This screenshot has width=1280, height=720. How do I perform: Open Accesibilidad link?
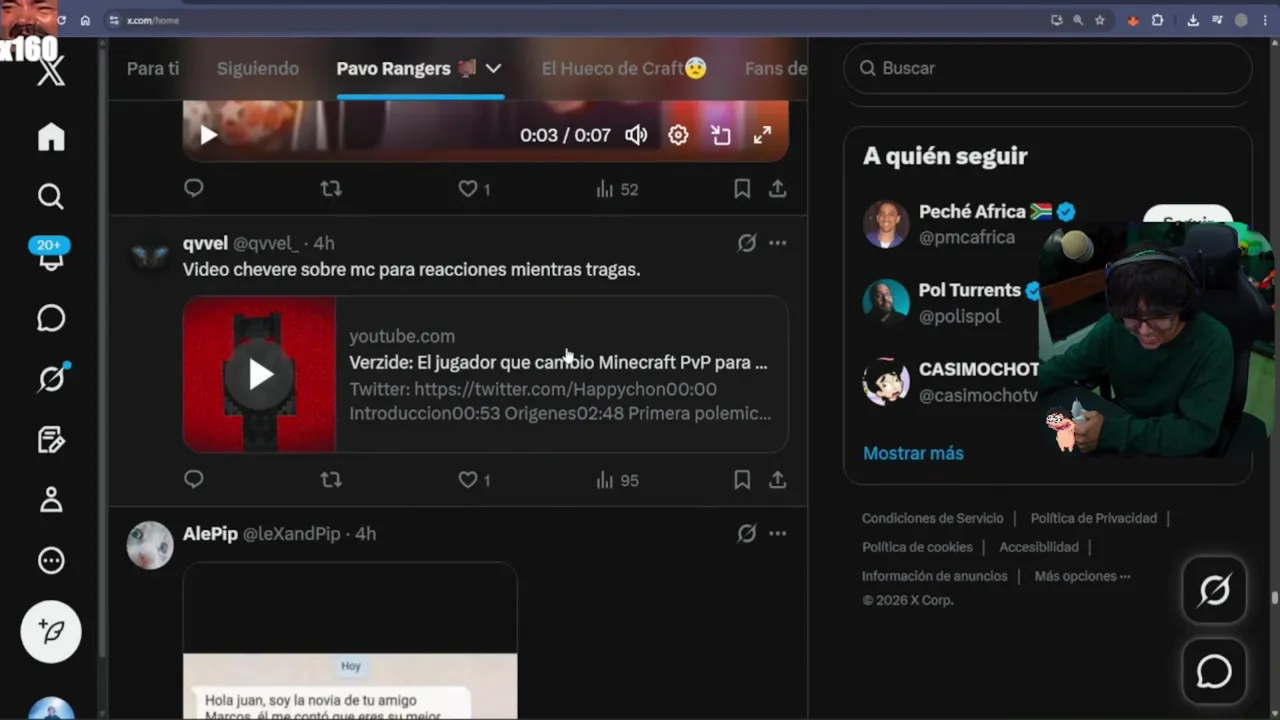(x=1038, y=547)
